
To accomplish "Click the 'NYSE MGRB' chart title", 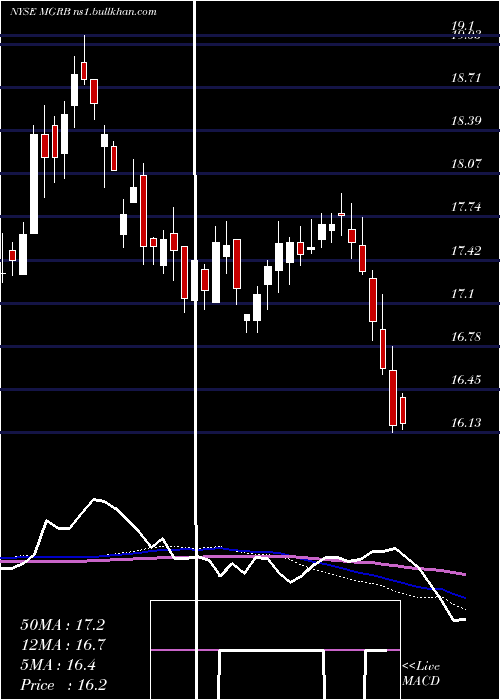I will click(x=40, y=12).
